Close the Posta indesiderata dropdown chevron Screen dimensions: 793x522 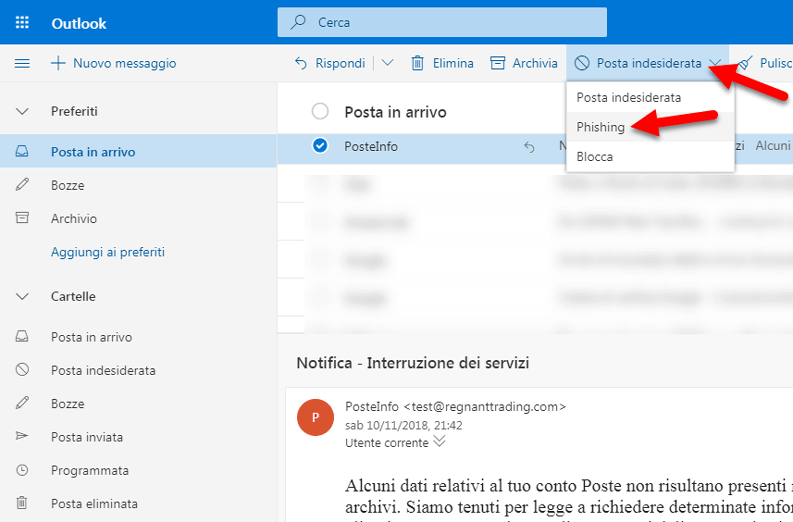715,63
